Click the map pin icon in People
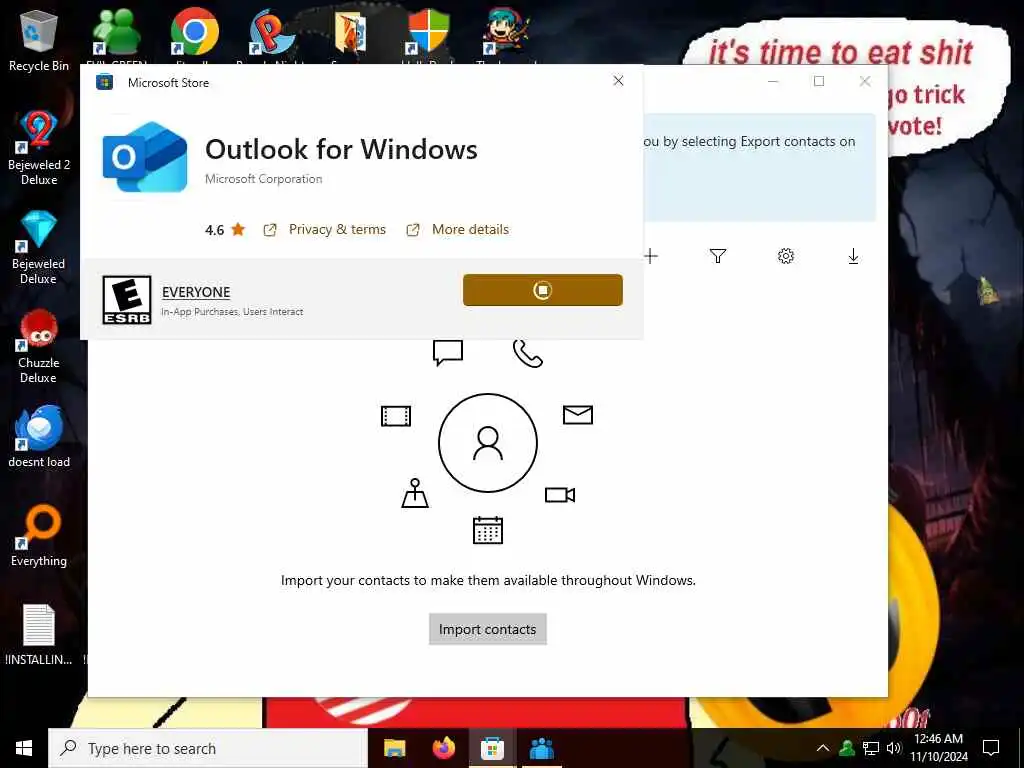1024x768 pixels. [415, 493]
